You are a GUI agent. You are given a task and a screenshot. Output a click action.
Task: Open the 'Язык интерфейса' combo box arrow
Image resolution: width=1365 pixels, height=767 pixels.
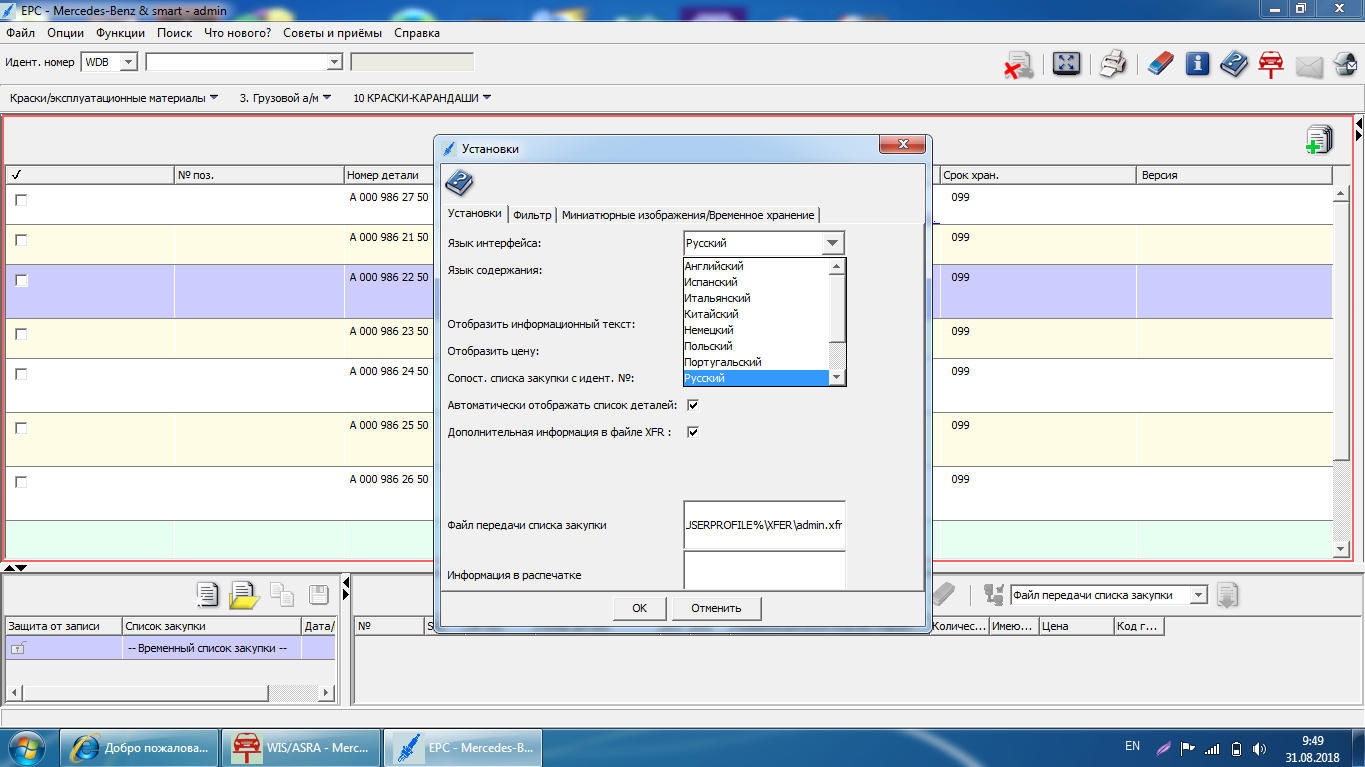pyautogui.click(x=832, y=243)
